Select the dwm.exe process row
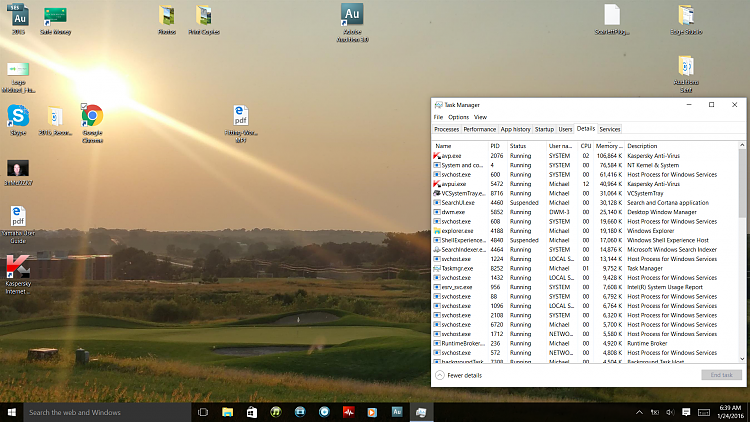The height and width of the screenshot is (422, 750). (x=585, y=212)
